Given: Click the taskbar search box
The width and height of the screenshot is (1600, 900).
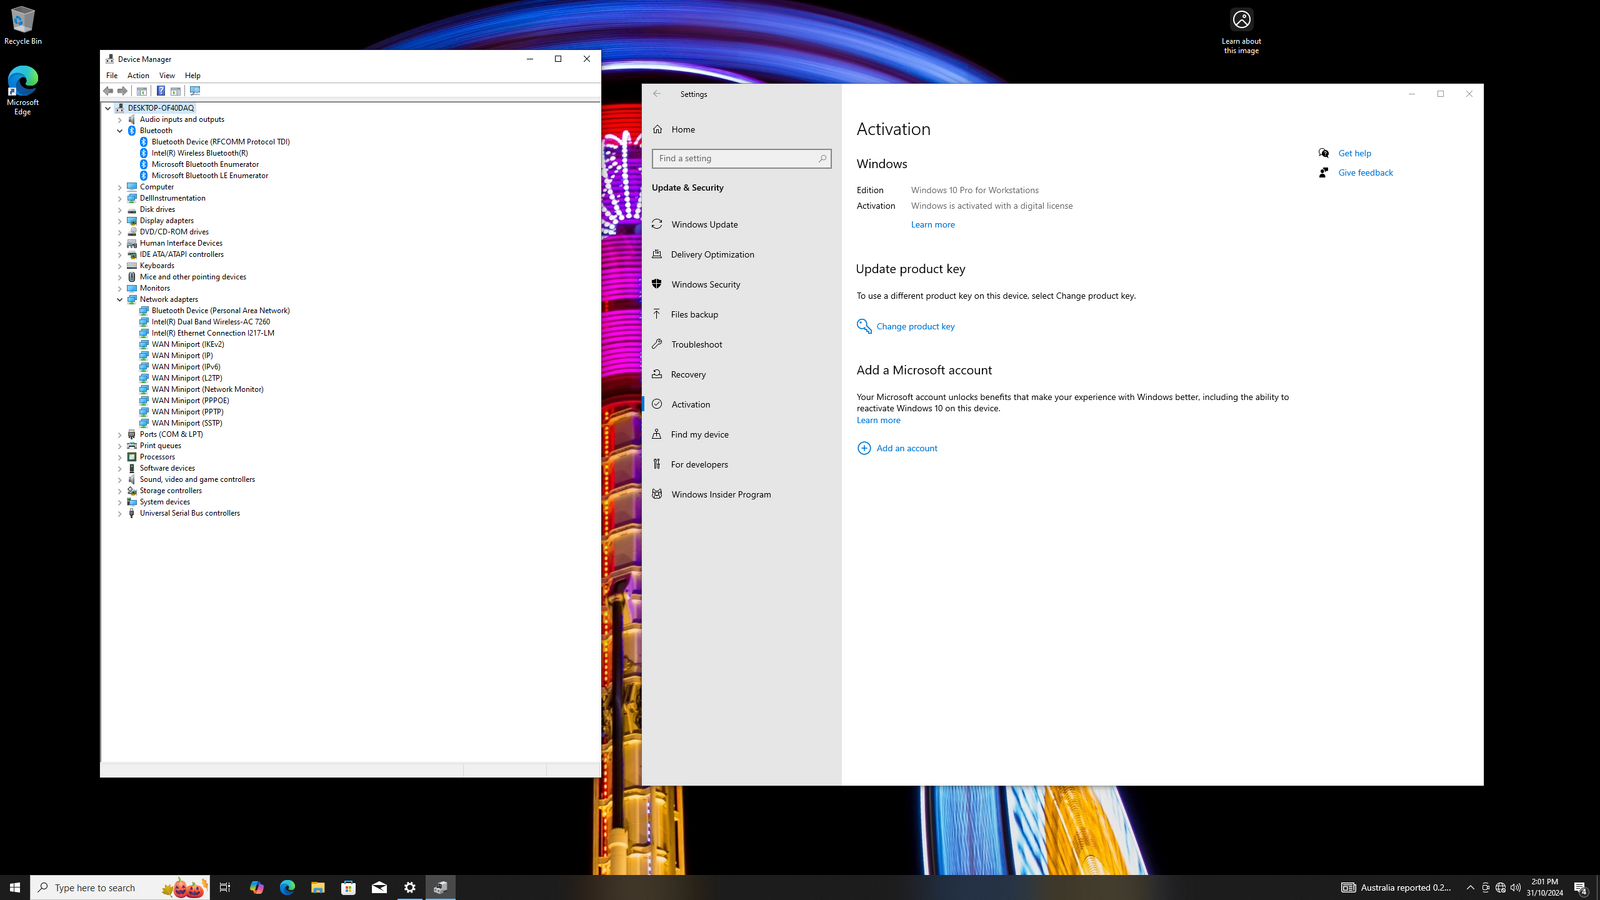Looking at the screenshot, I should [x=120, y=888].
